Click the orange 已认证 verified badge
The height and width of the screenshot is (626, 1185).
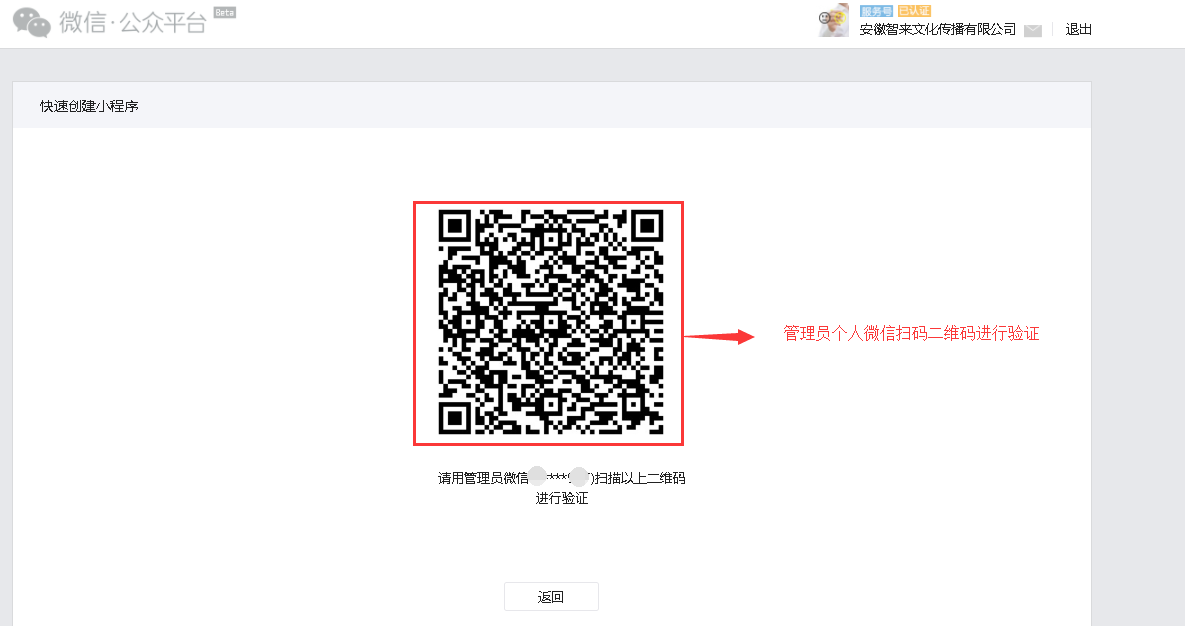[x=914, y=11]
